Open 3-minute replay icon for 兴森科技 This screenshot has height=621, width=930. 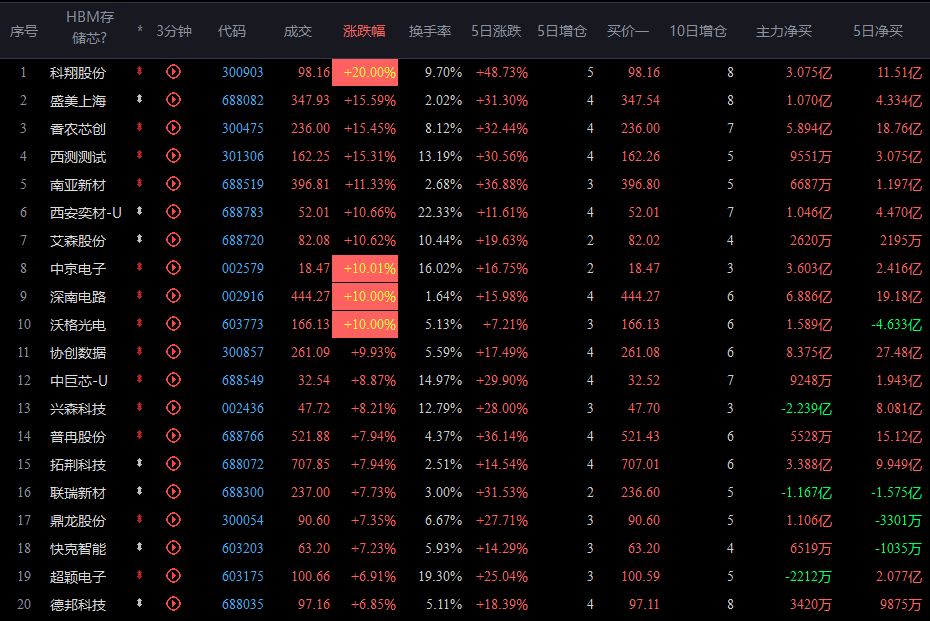[x=173, y=408]
